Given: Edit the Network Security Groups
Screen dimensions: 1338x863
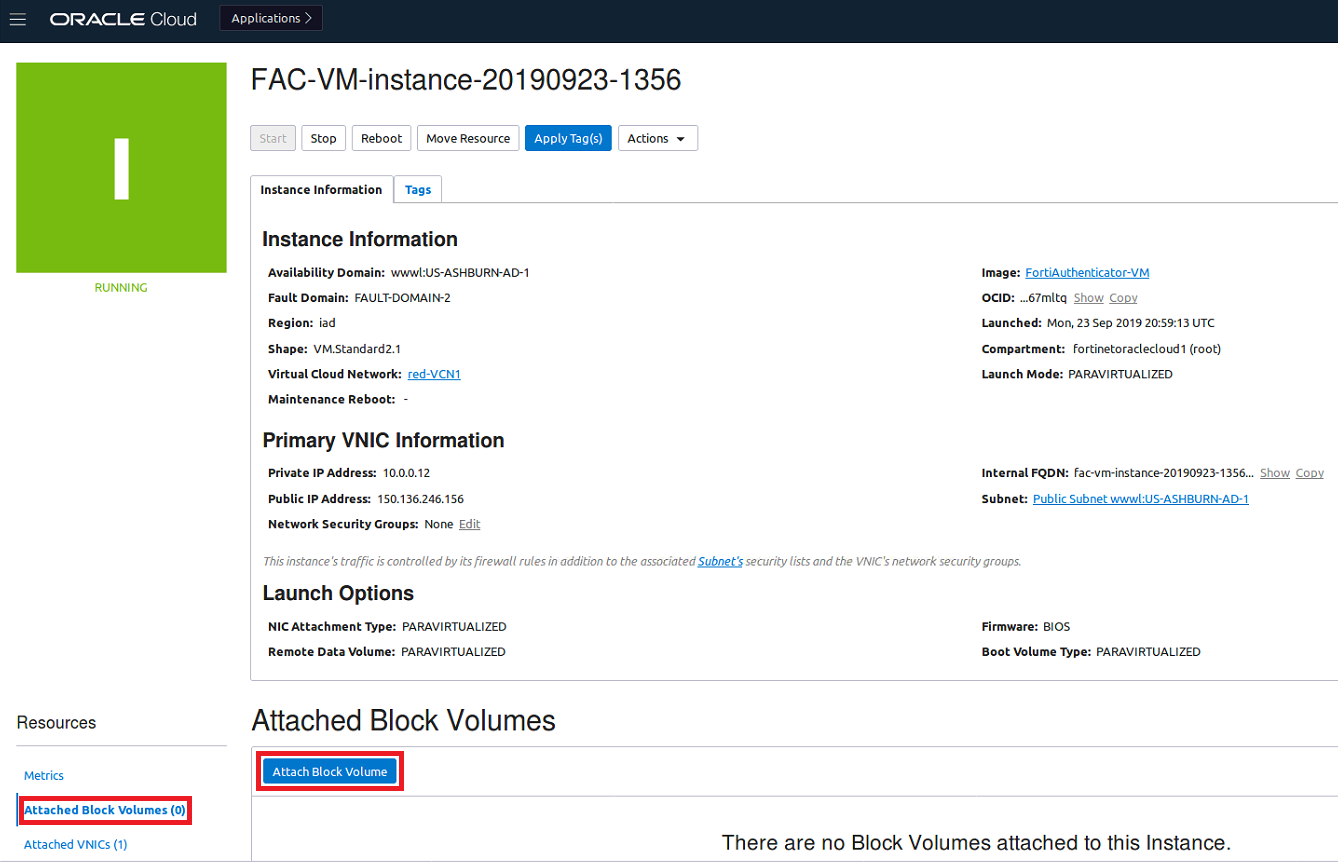Looking at the screenshot, I should tap(469, 523).
